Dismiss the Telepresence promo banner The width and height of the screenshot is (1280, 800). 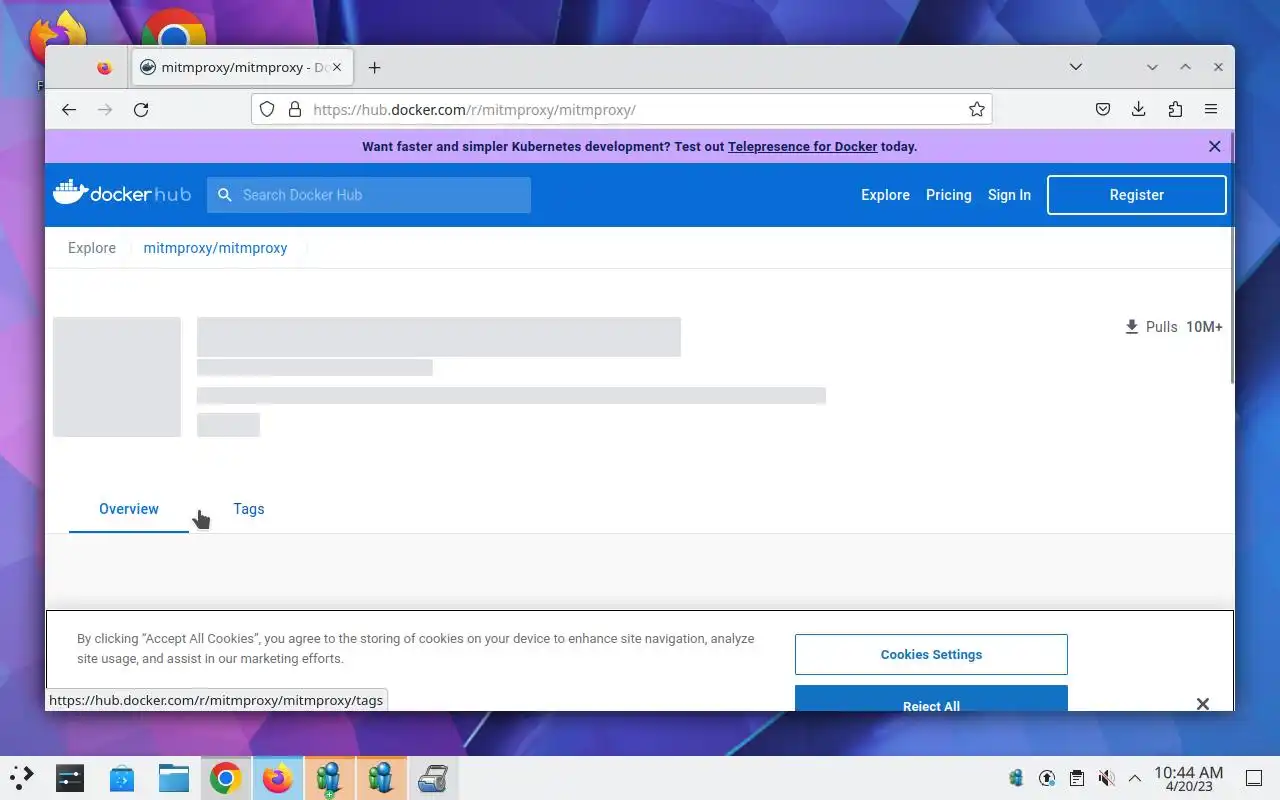pos(1215,146)
